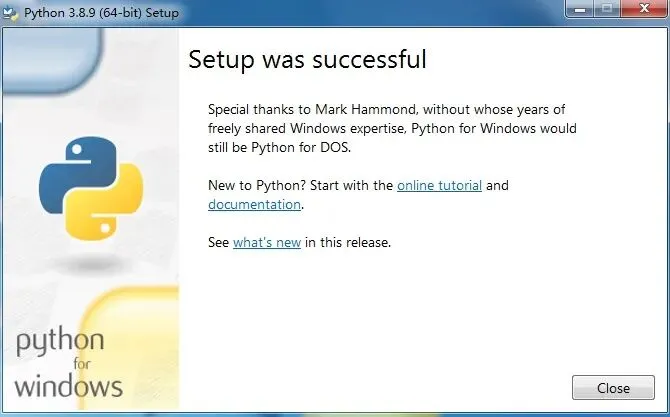Screen dimensions: 670x417
Task: Click the "Setup was successful" heading
Action: tap(307, 60)
